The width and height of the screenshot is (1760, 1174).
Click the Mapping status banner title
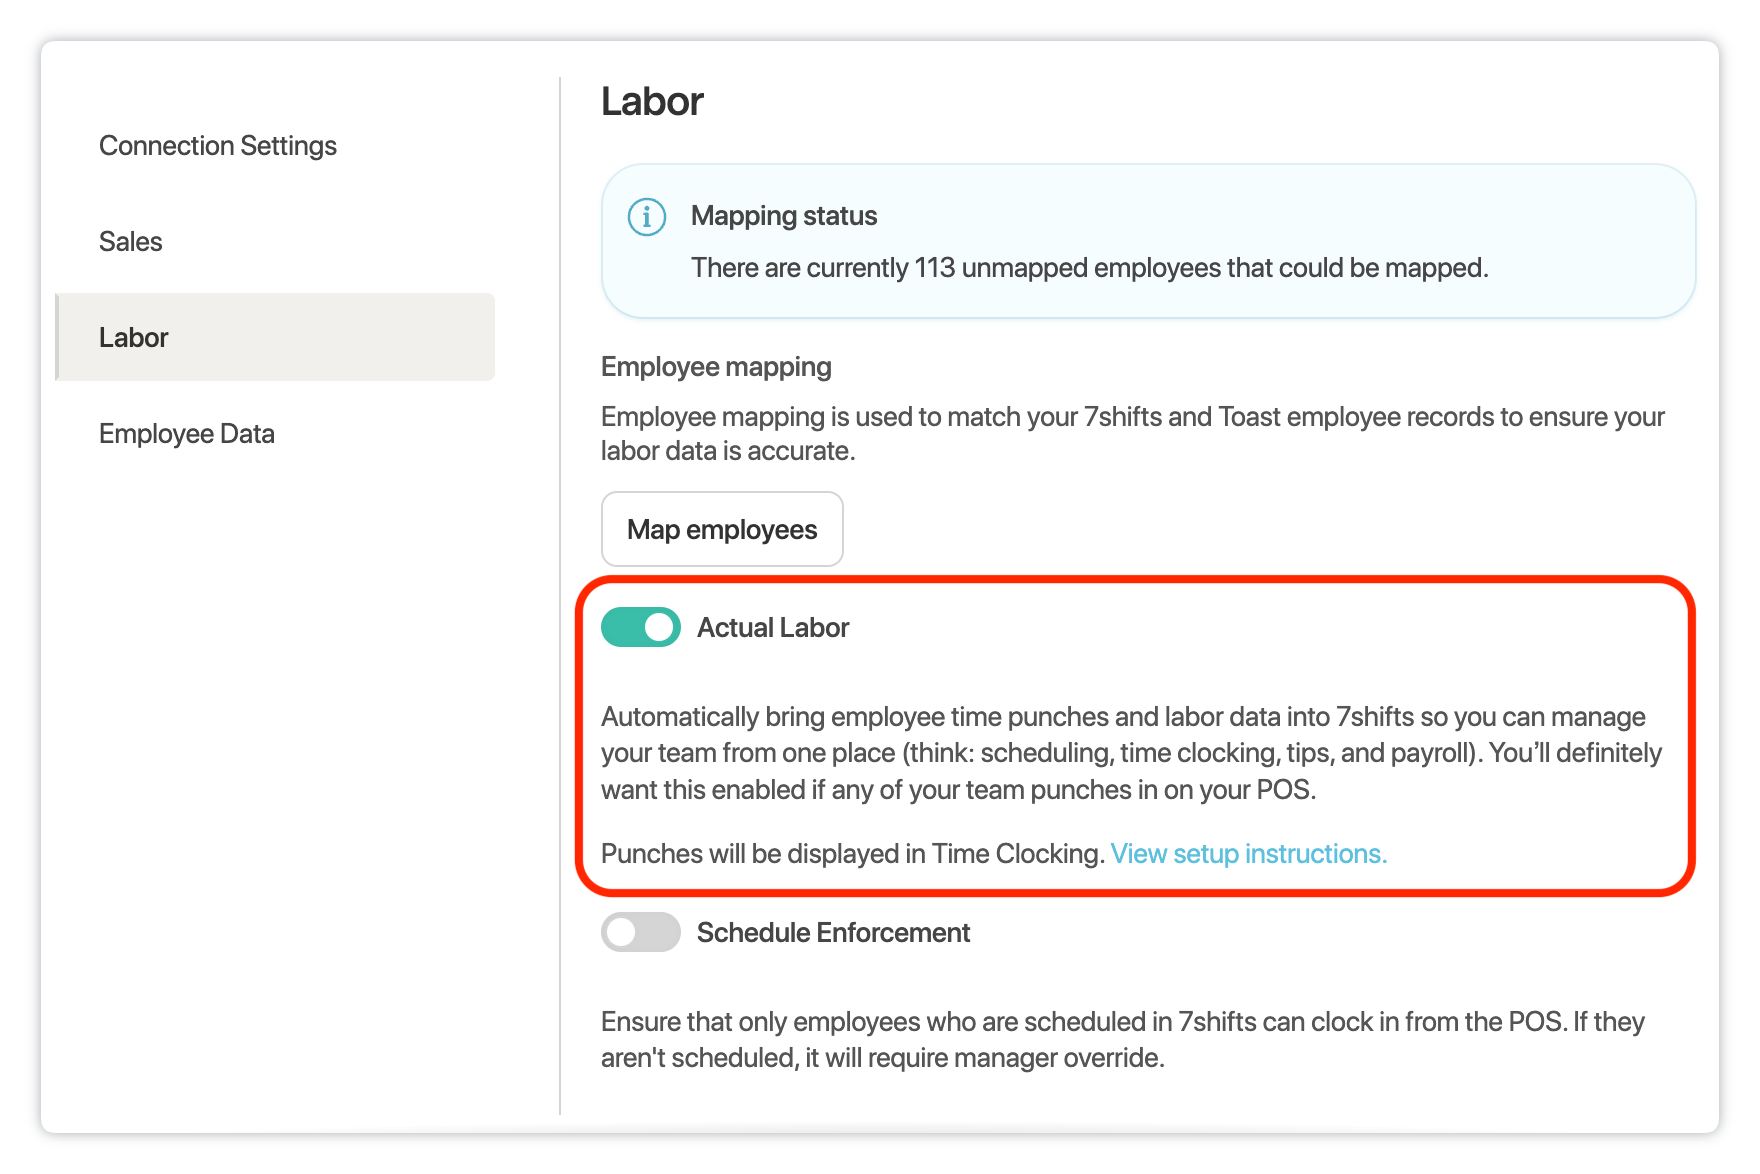tap(784, 216)
